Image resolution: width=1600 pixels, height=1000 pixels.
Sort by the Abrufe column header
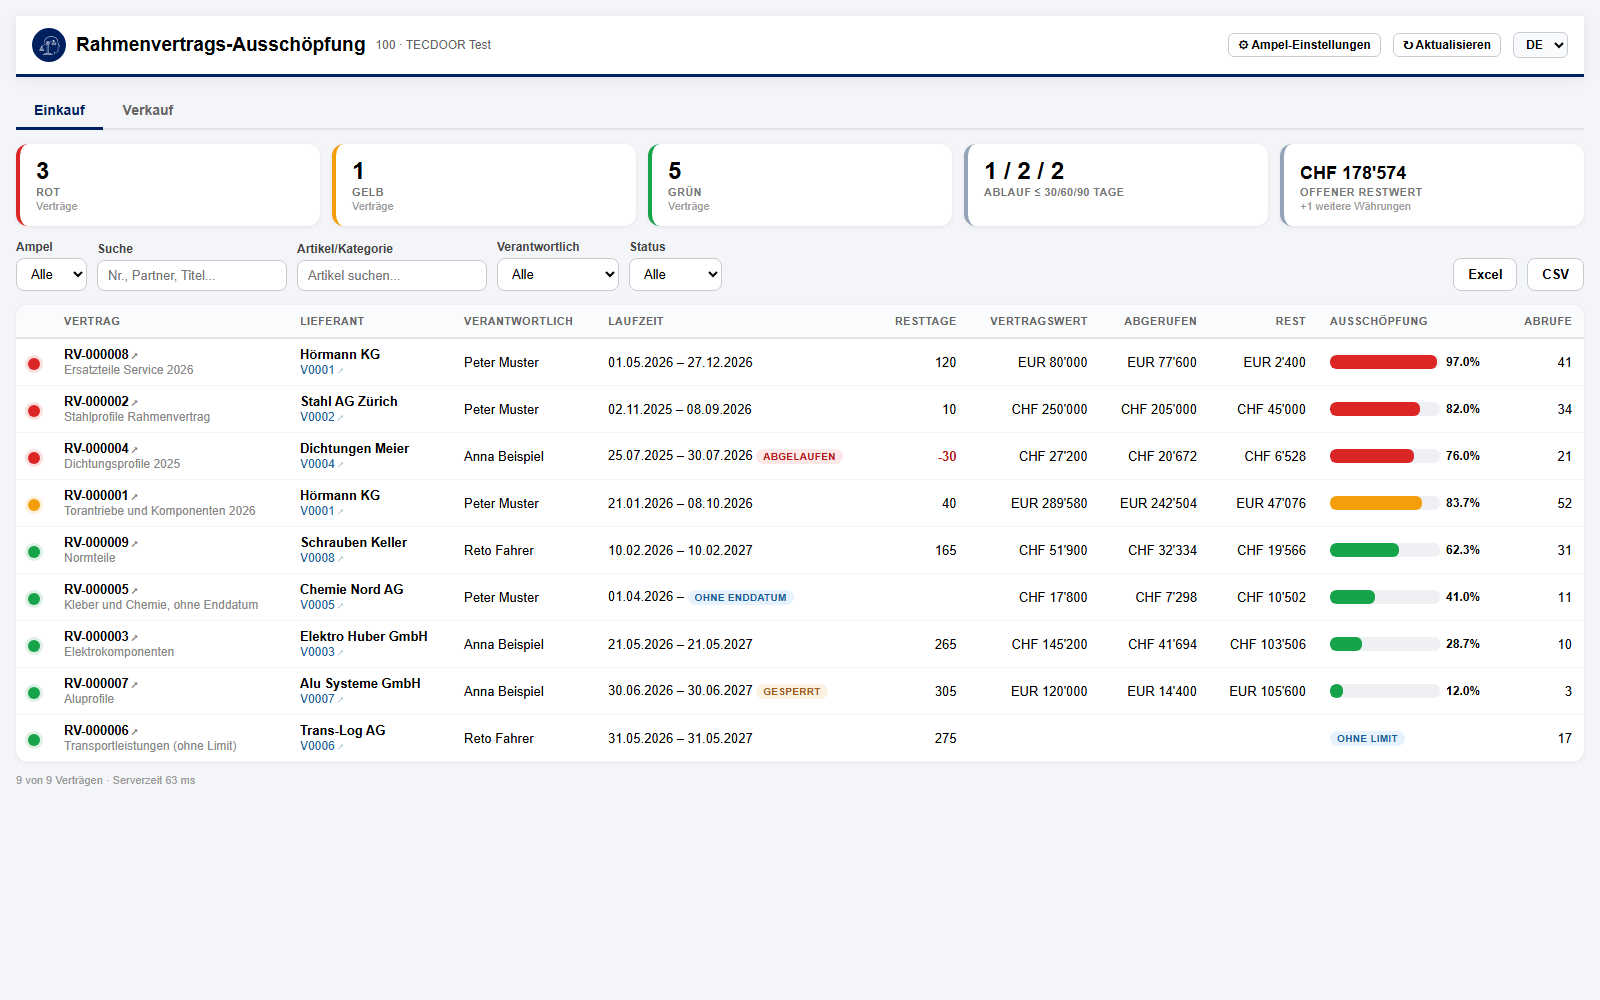1547,321
